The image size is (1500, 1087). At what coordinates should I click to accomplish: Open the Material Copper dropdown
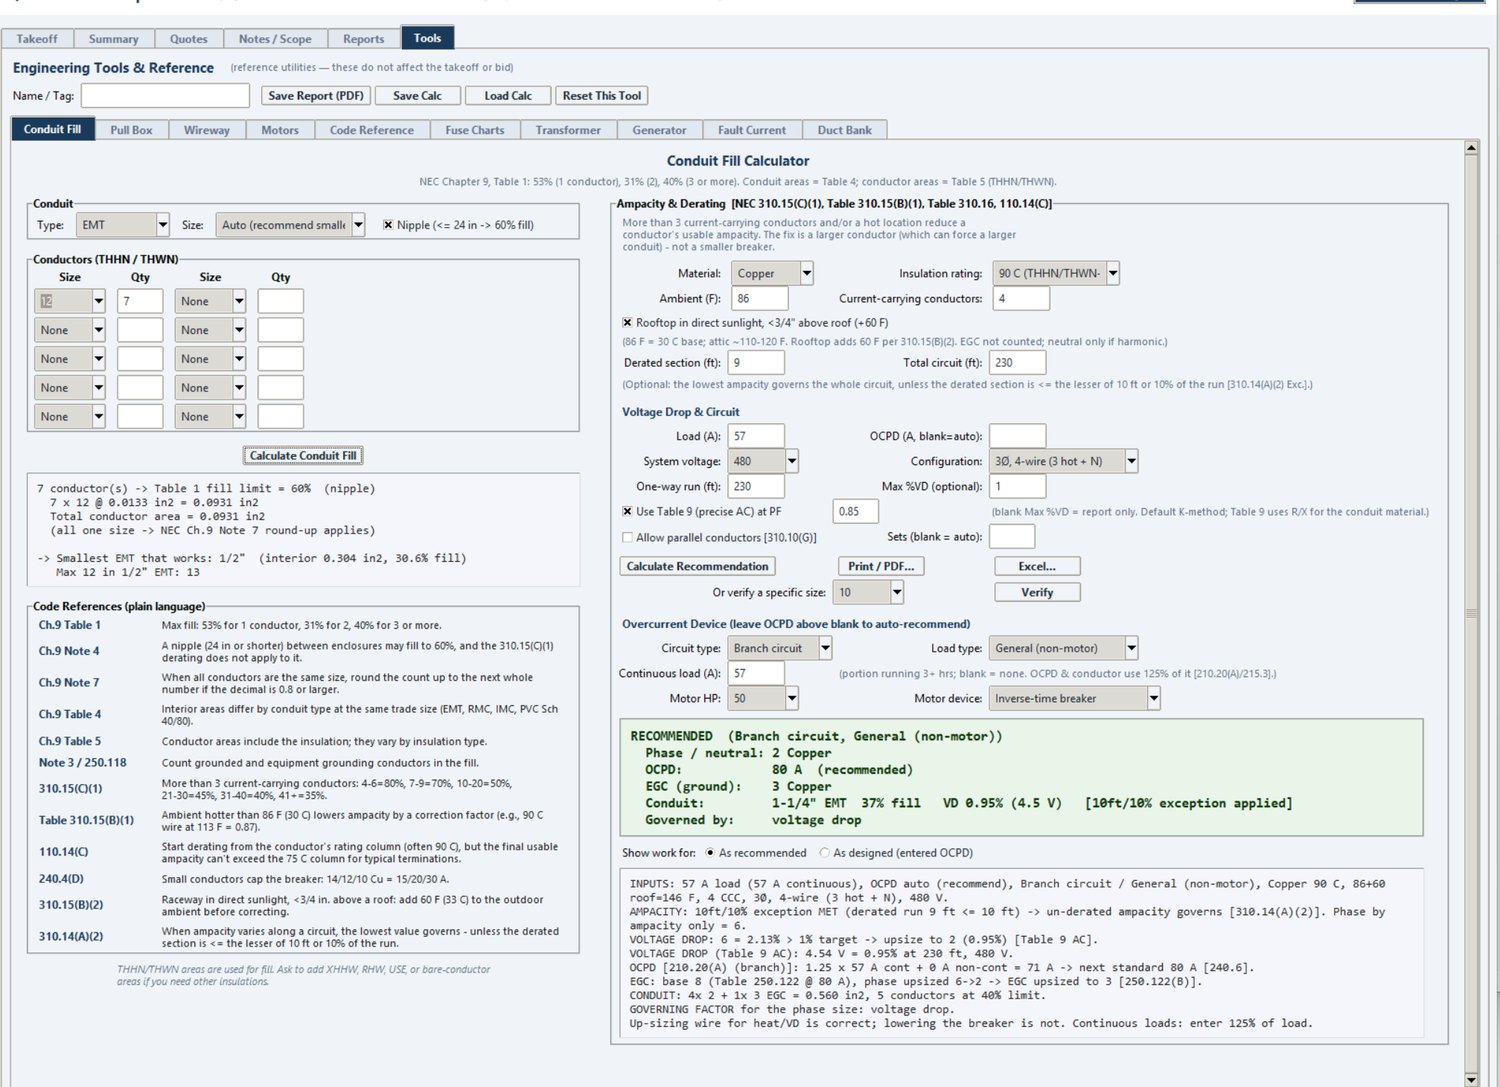click(x=771, y=273)
